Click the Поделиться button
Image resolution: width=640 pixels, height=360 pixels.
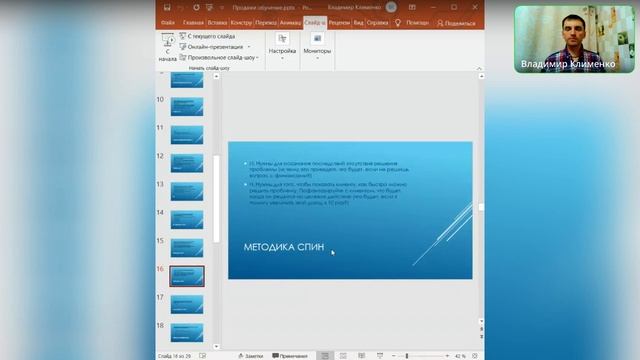coord(456,23)
